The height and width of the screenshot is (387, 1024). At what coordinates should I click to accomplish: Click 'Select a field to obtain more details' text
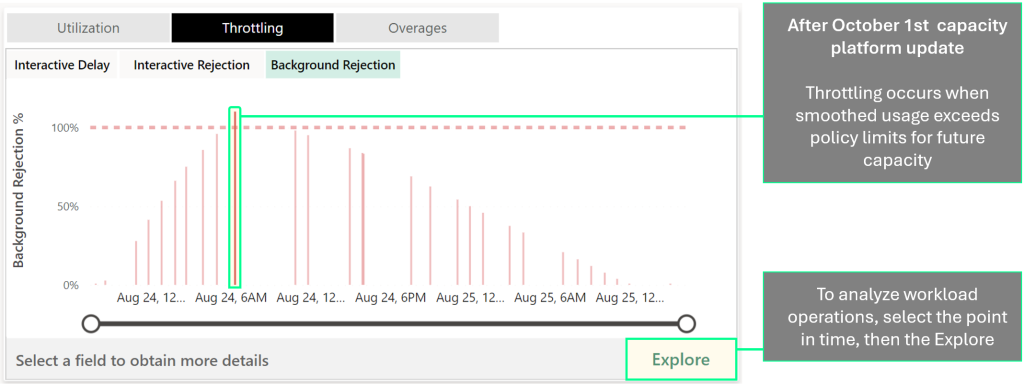click(x=142, y=360)
